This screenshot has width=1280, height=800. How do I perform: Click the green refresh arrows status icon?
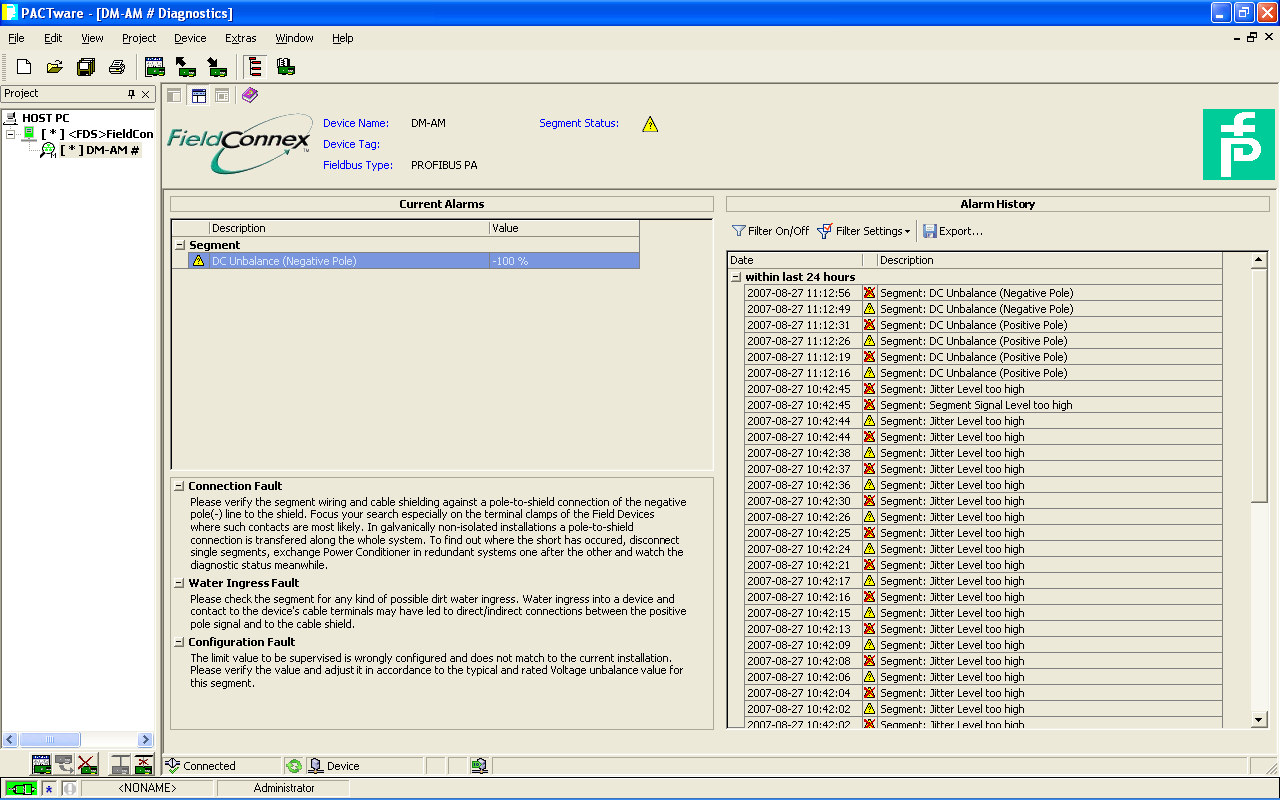pos(293,766)
